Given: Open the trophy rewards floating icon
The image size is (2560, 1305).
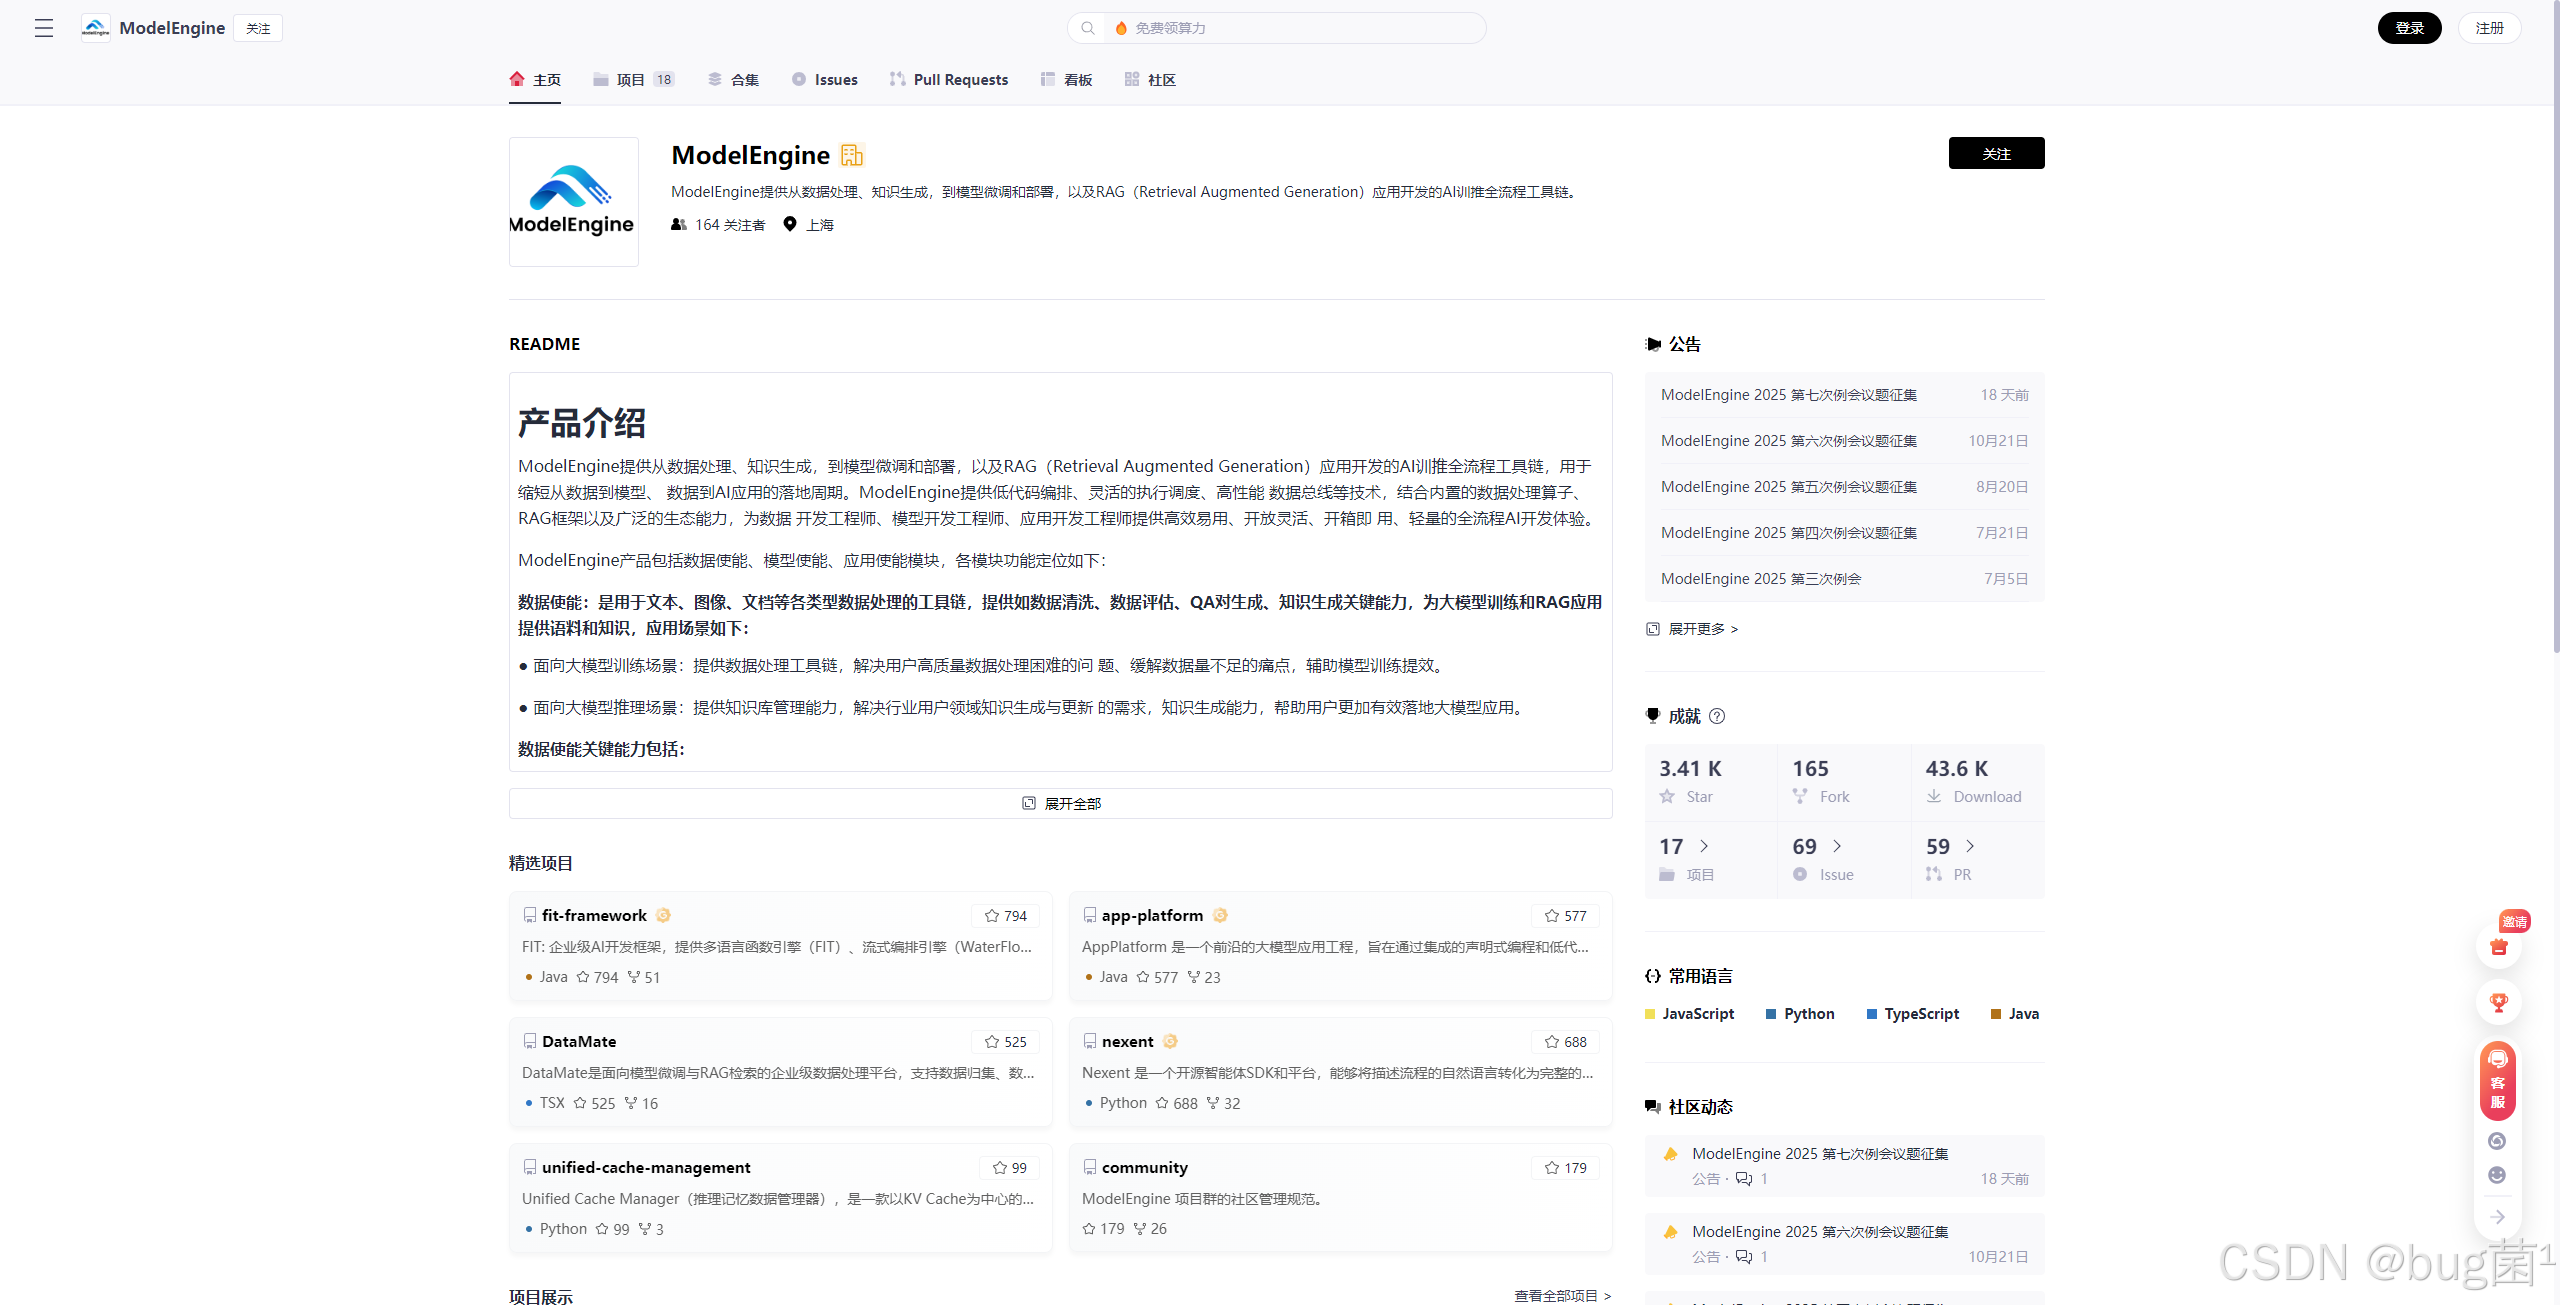Looking at the screenshot, I should click(x=2498, y=1002).
